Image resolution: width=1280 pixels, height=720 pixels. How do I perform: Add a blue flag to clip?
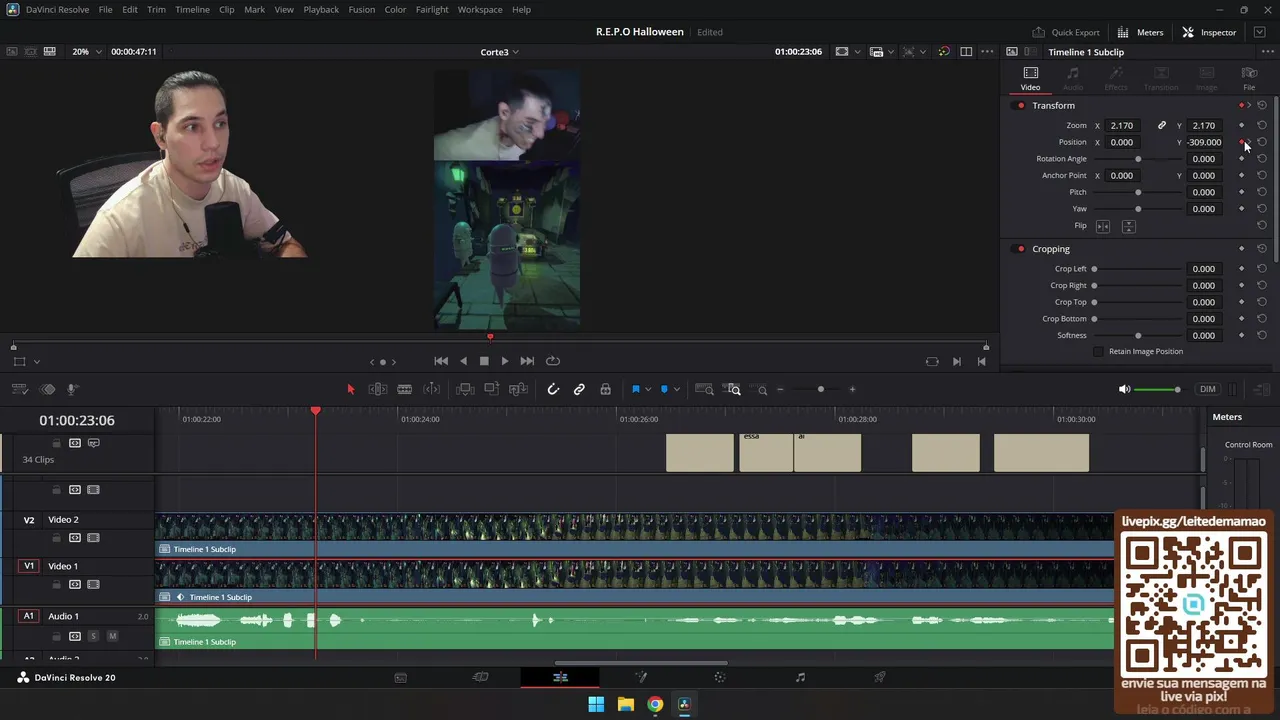point(635,389)
